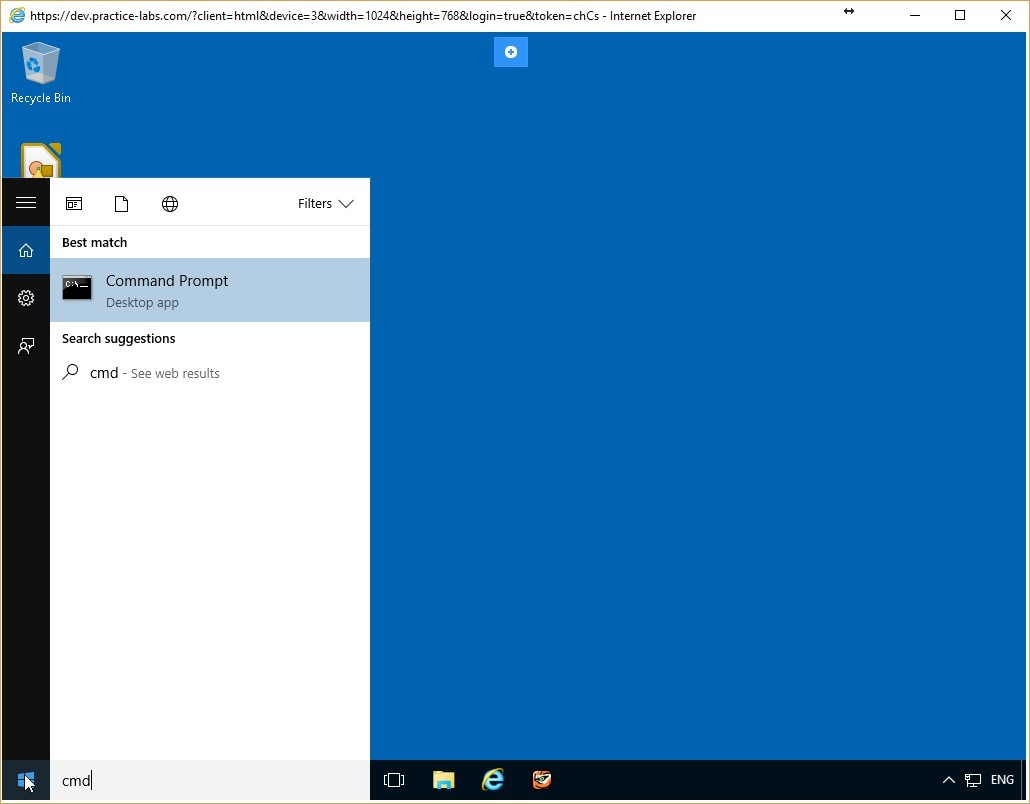The image size is (1030, 804).
Task: Select the ENG language indicator
Action: coord(1001,780)
